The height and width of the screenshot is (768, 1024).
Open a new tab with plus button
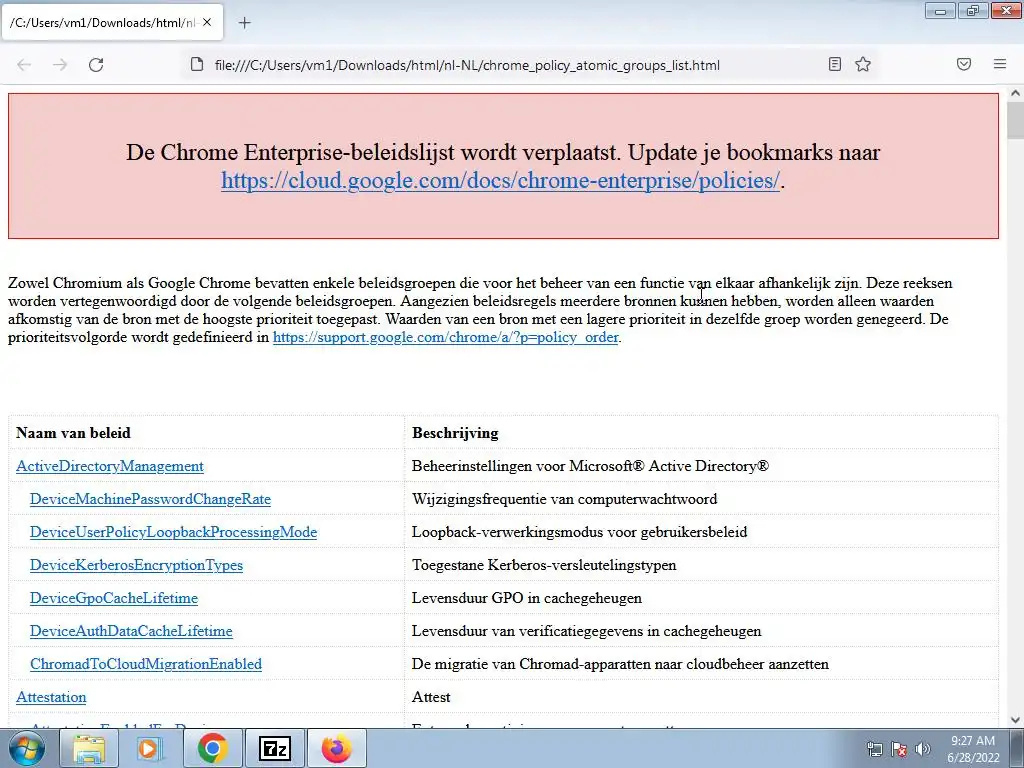244,23
